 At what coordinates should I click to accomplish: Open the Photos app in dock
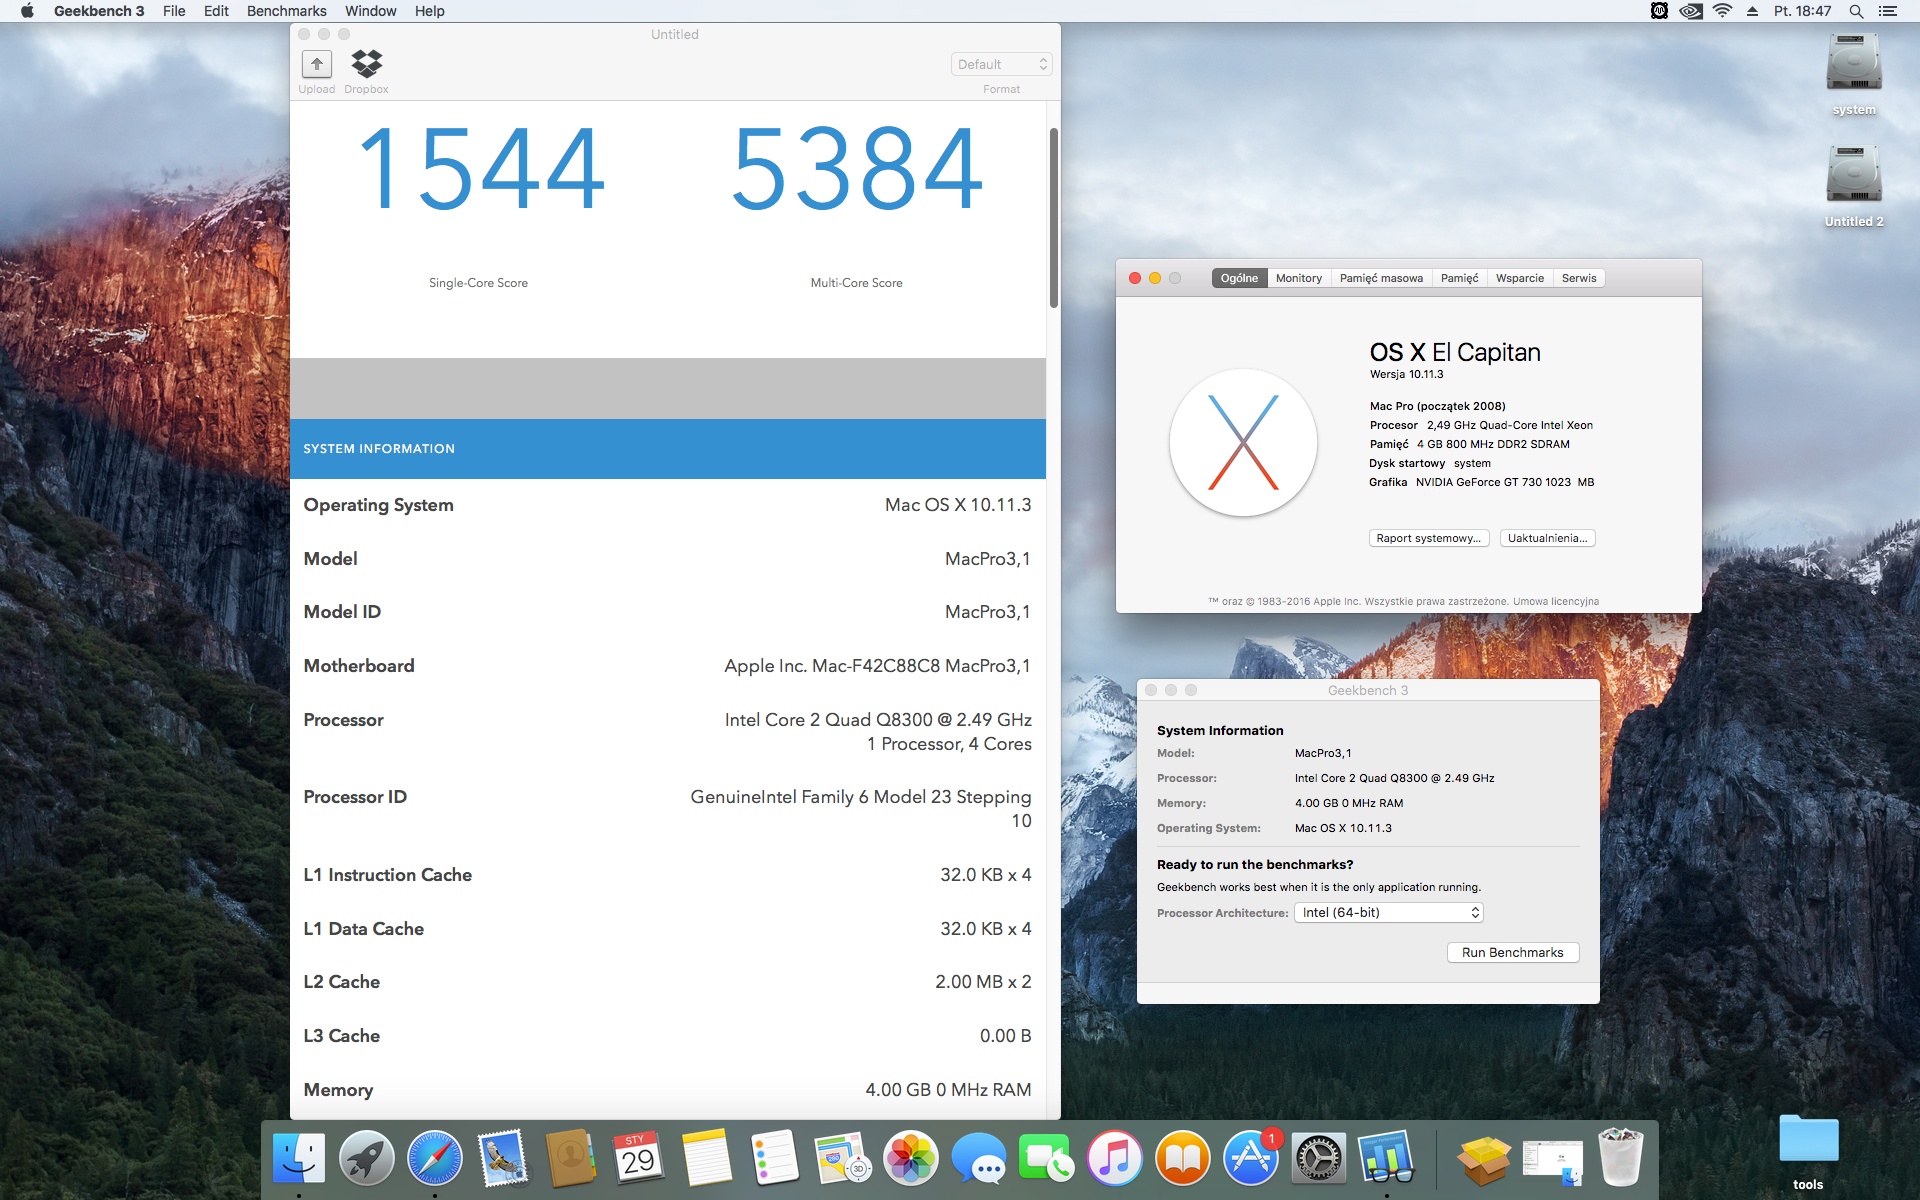click(910, 1158)
